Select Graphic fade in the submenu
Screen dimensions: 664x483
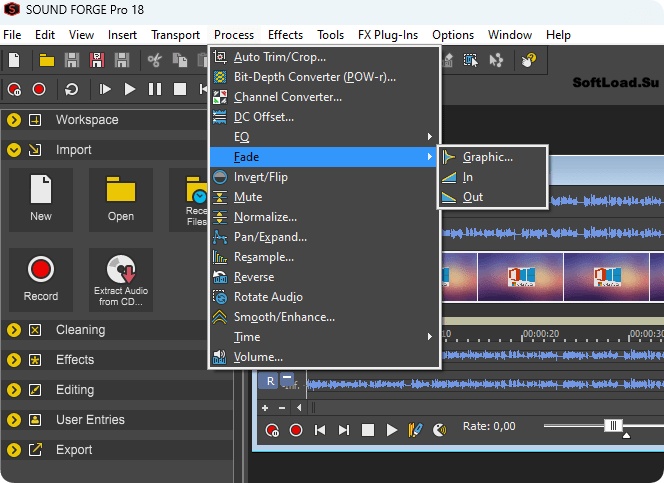492,157
